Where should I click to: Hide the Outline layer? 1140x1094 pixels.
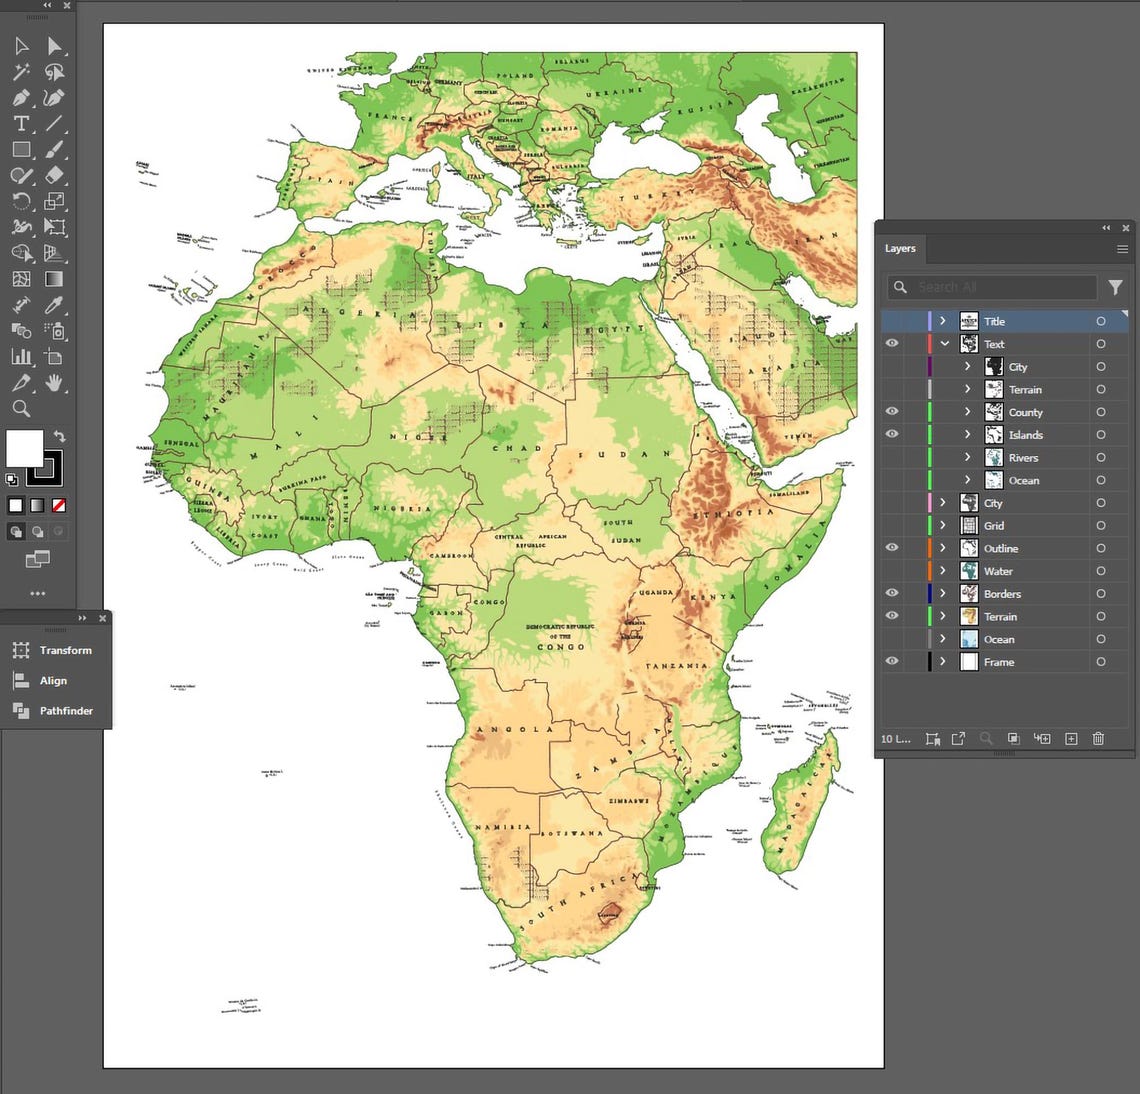click(x=892, y=548)
